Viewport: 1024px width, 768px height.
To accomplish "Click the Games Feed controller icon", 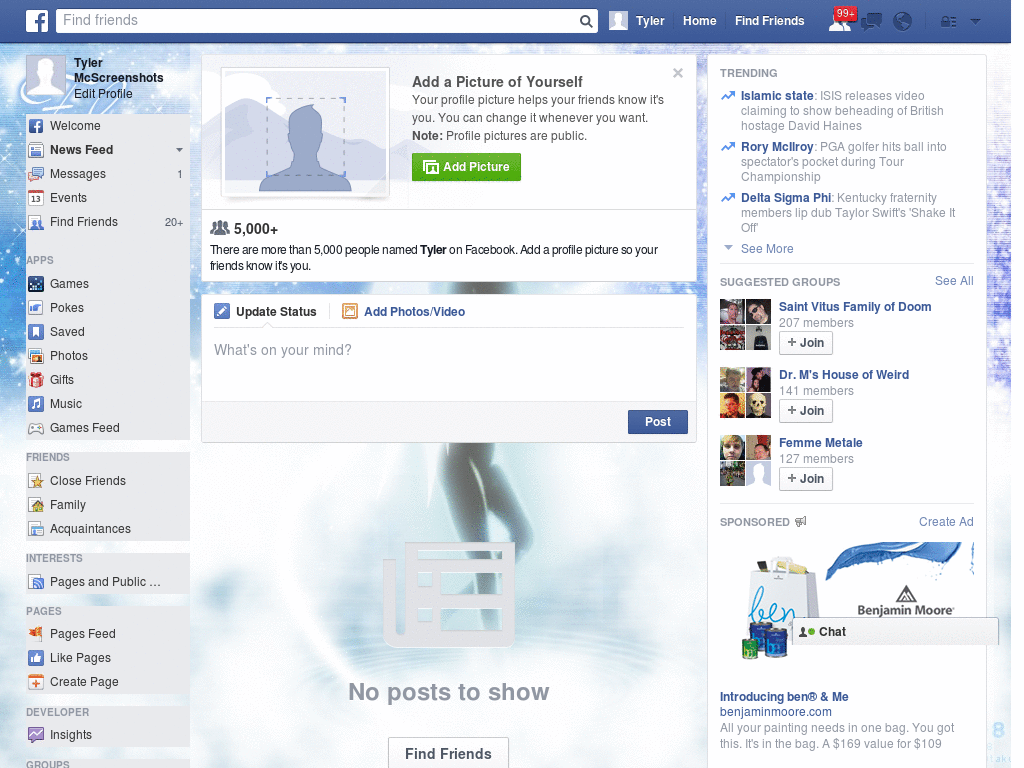I will click(36, 428).
